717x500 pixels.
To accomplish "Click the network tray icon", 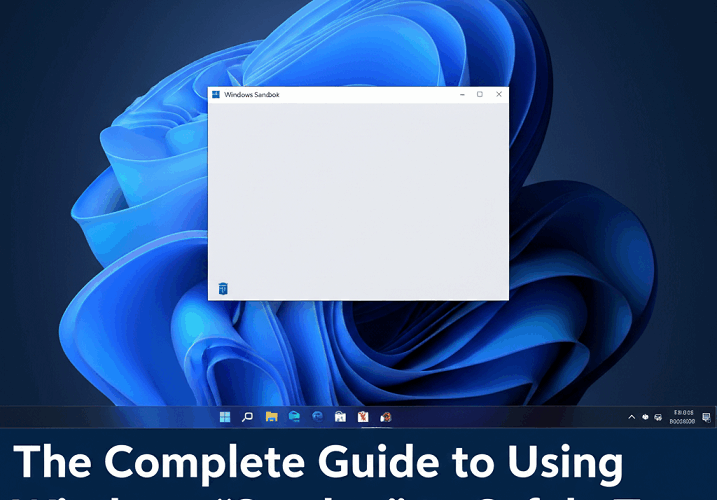I will (658, 417).
